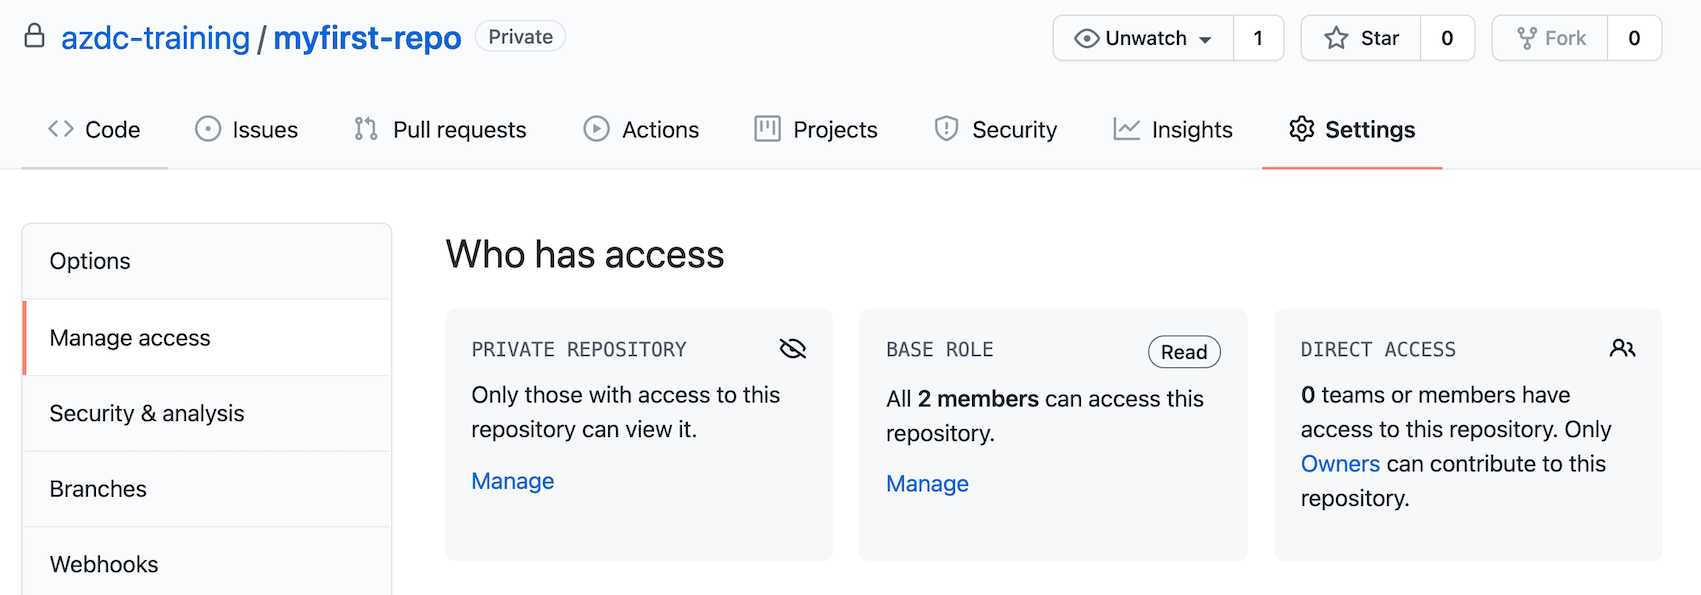This screenshot has height=595, width=1701.
Task: Fork the repository
Action: coord(1550,38)
